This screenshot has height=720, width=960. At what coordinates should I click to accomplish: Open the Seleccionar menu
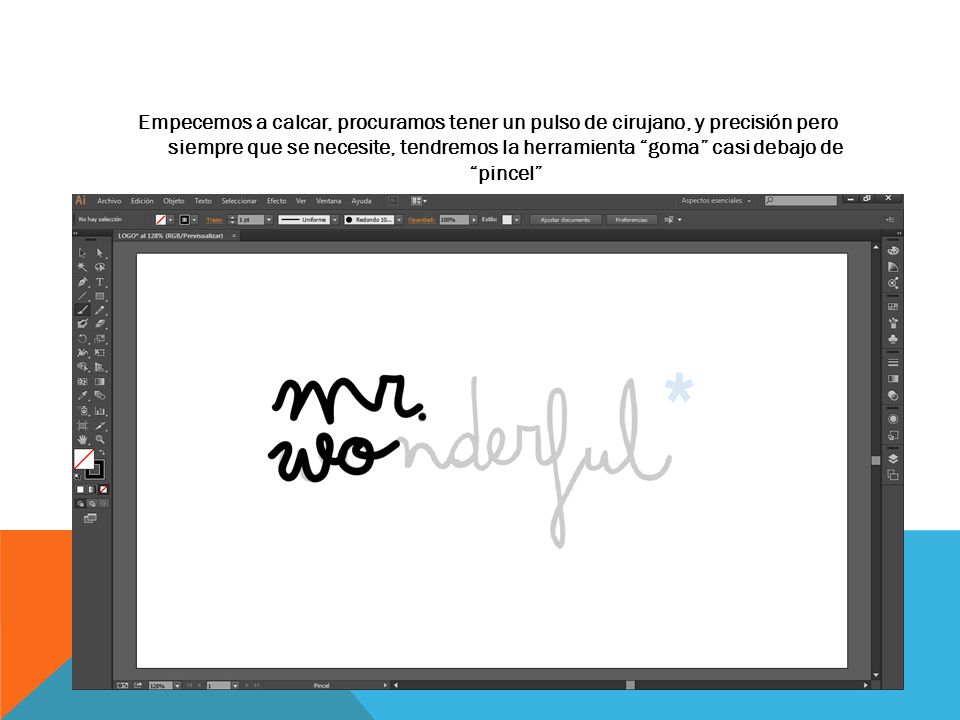[239, 201]
